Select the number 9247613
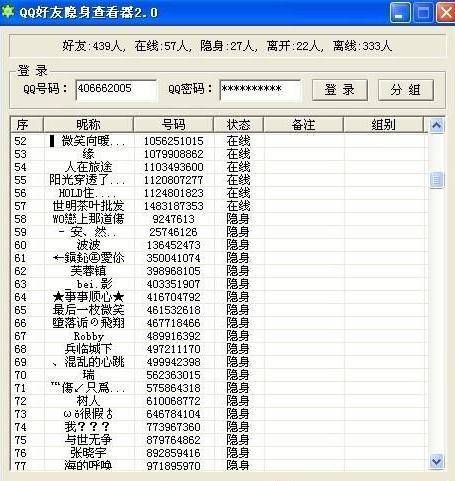This screenshot has width=455, height=481. [x=173, y=219]
